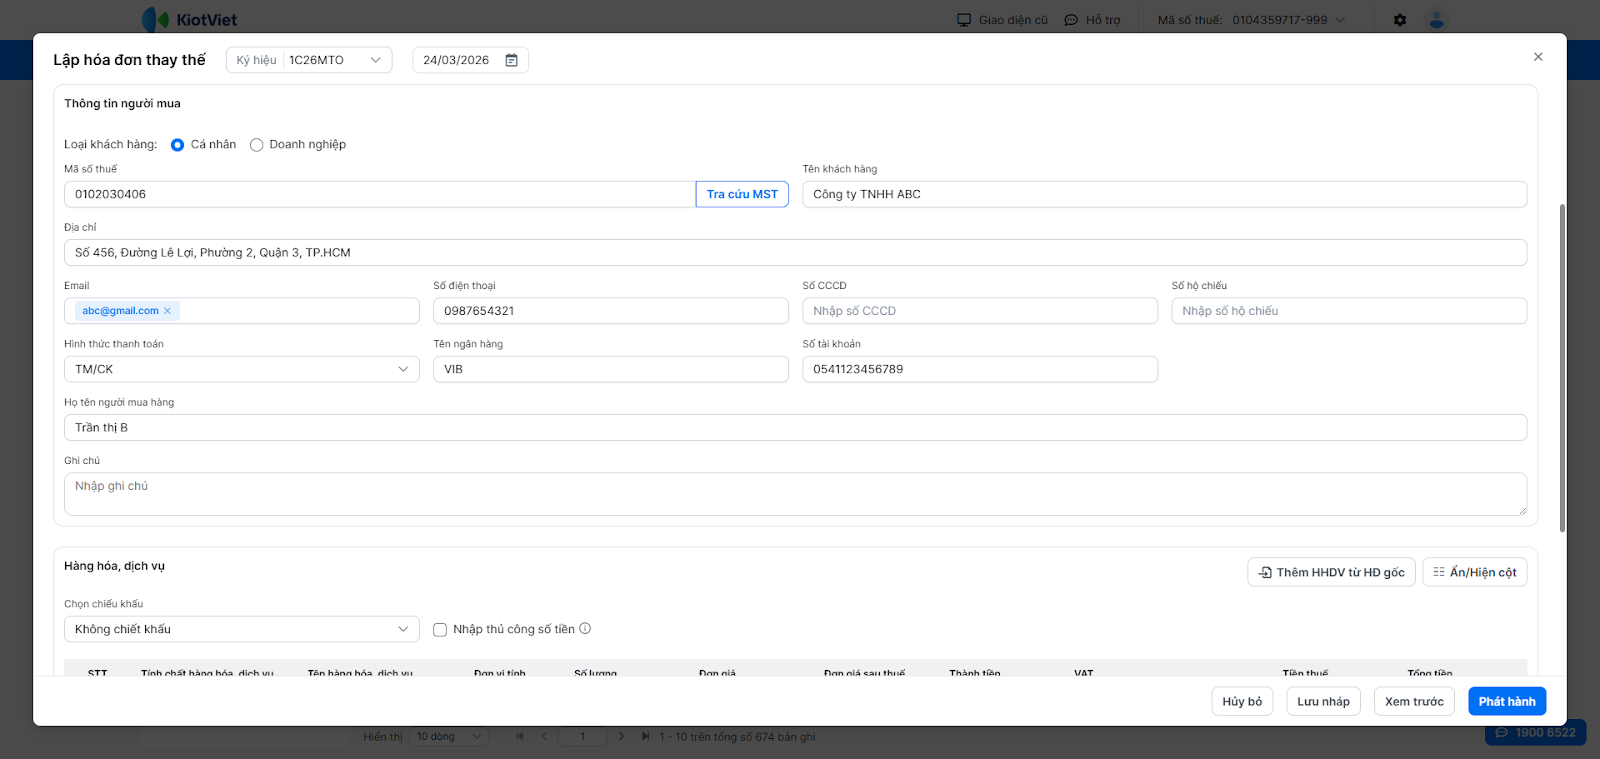This screenshot has height=759, width=1600.
Task: Open the Không chiết khấu discount dropdown
Action: pyautogui.click(x=241, y=629)
